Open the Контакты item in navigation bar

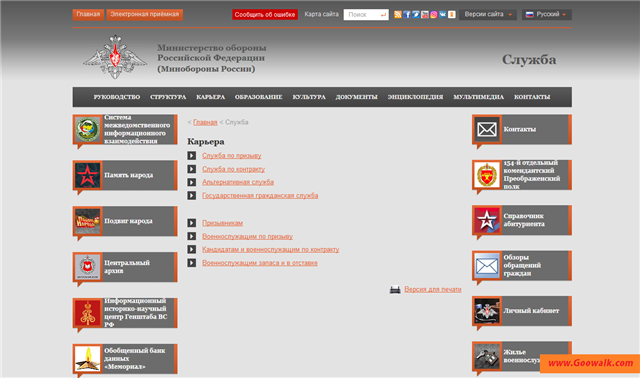pos(532,97)
